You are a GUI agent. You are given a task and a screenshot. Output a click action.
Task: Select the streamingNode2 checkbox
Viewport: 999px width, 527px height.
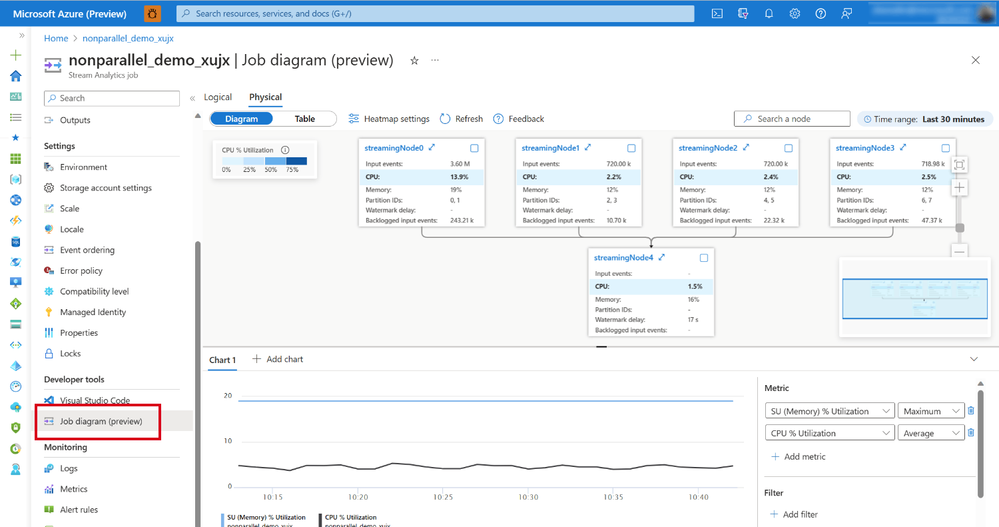(x=788, y=148)
